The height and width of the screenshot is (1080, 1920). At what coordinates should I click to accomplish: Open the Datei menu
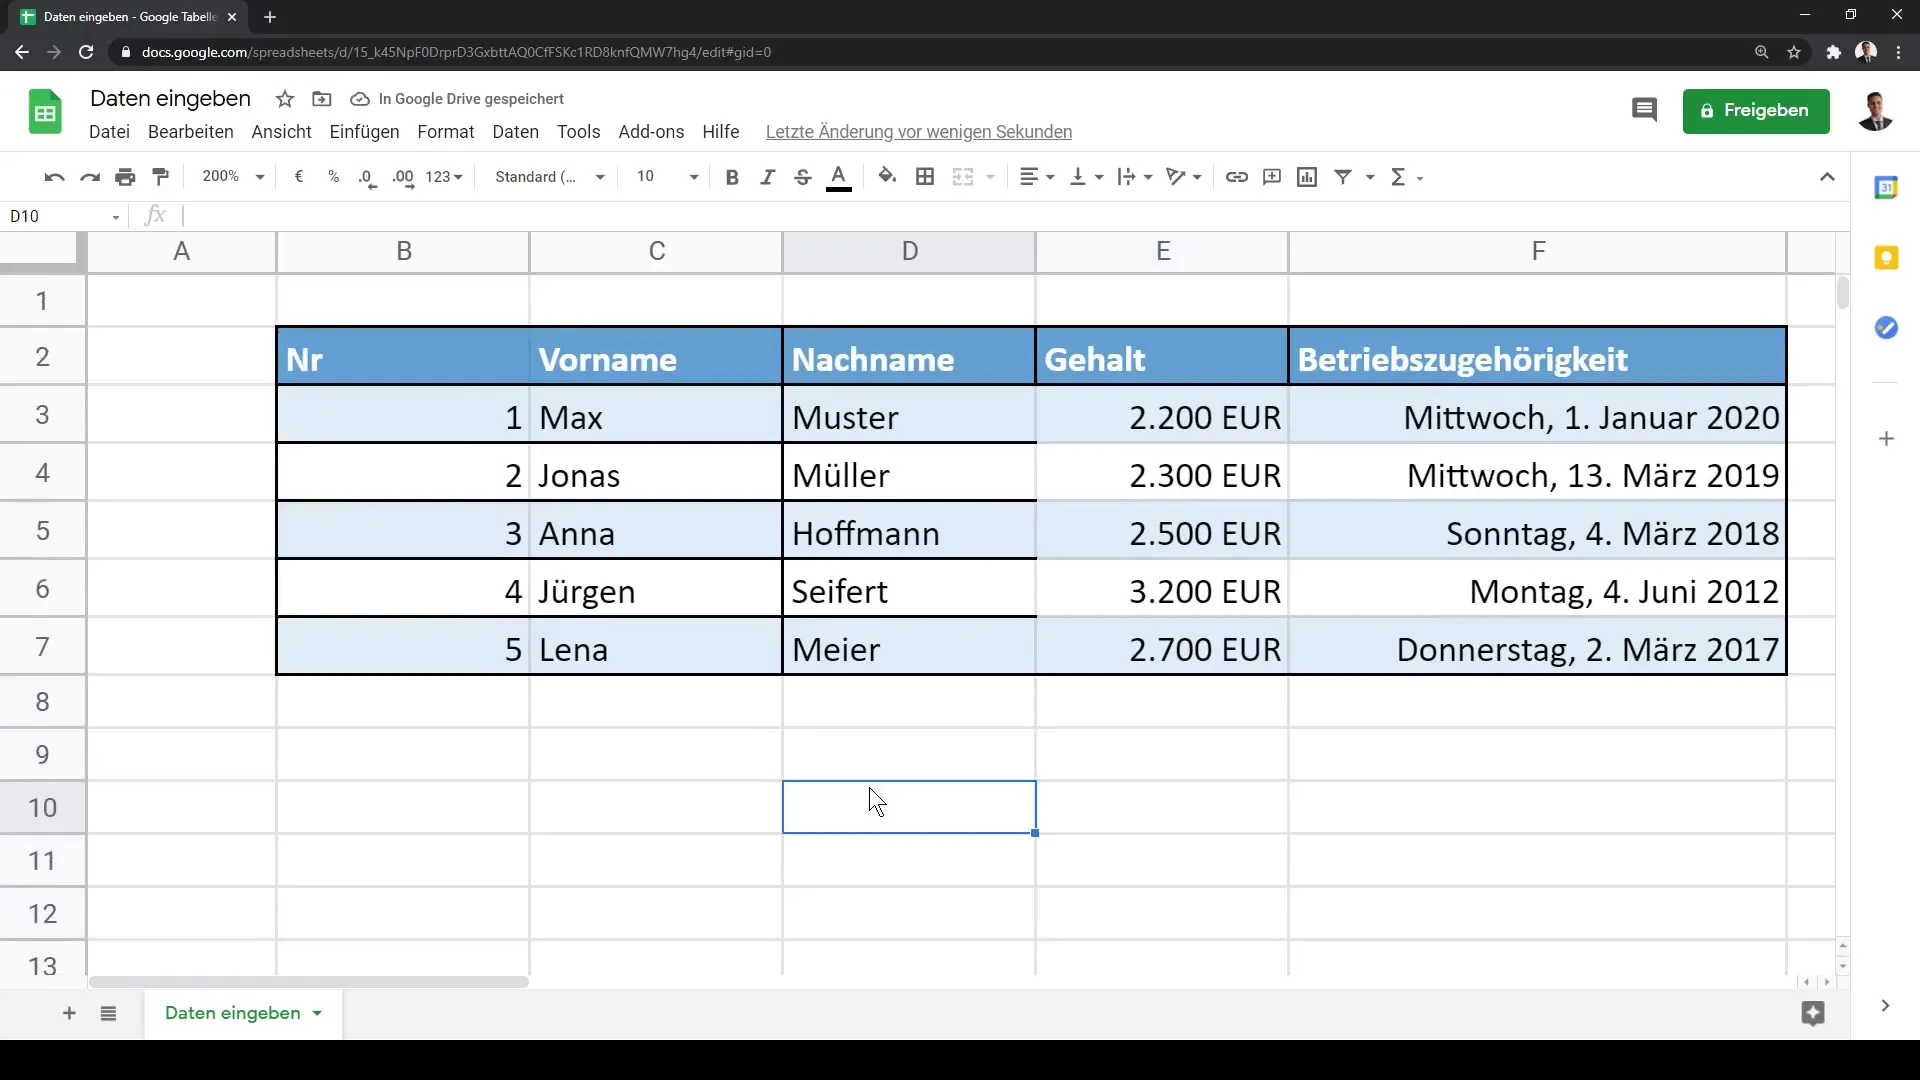(x=109, y=132)
